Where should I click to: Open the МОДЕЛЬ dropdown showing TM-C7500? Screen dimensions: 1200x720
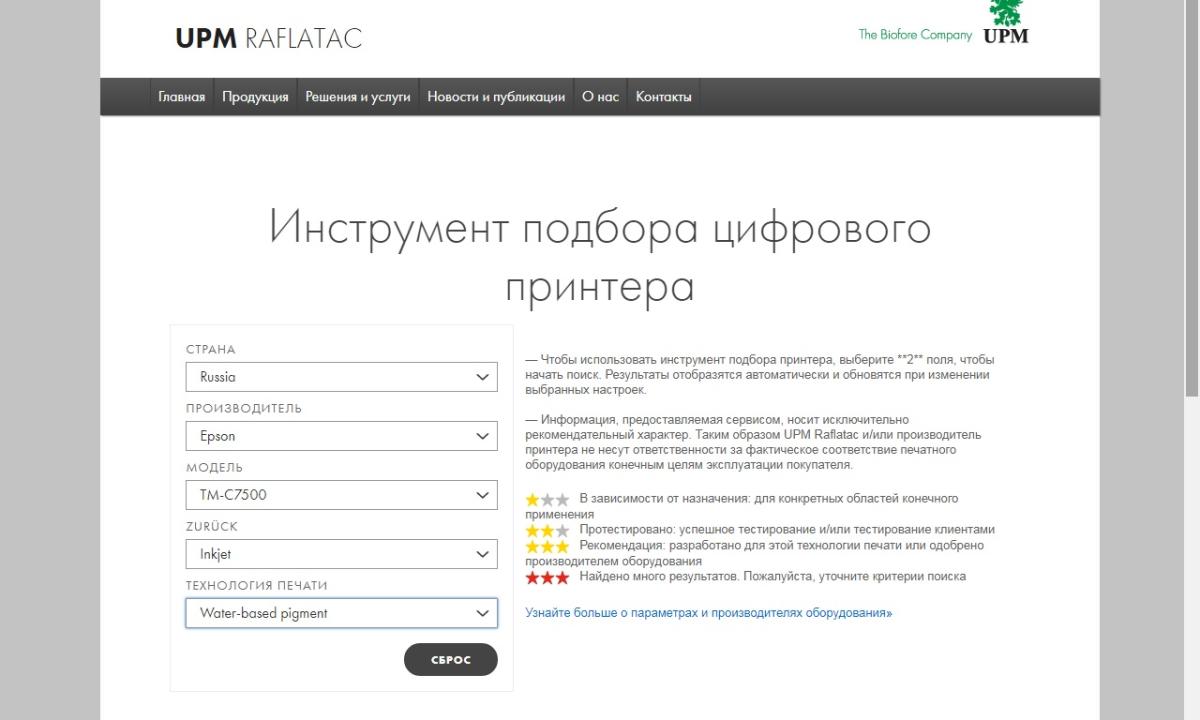[x=341, y=494]
